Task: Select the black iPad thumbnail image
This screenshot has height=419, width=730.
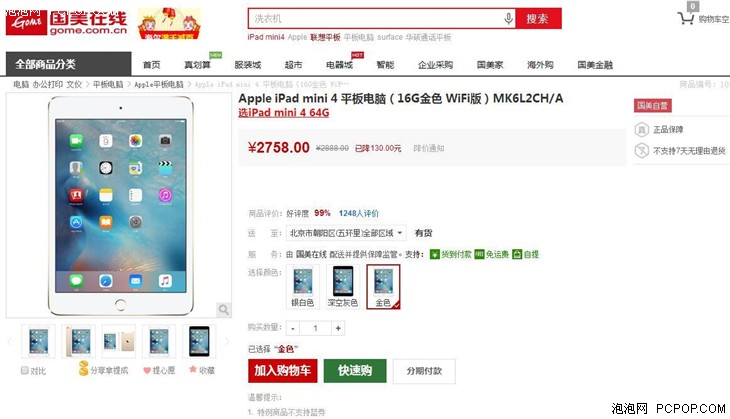Action: coord(199,341)
